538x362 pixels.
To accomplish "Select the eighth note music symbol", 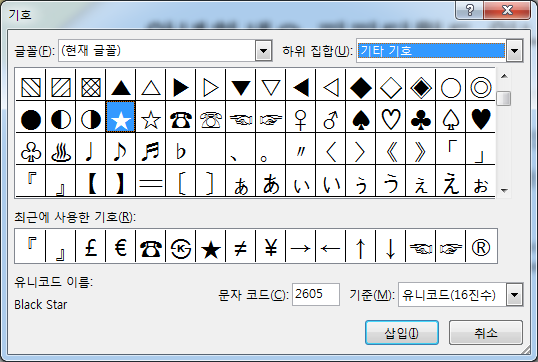I will (121, 151).
